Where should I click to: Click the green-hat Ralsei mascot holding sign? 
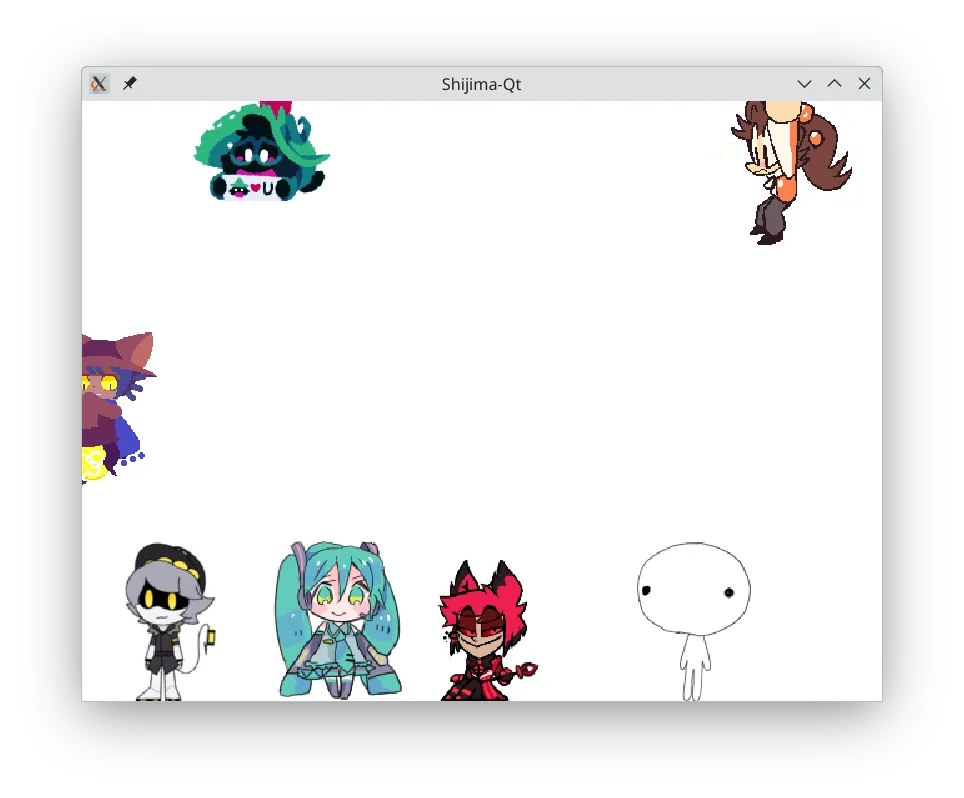[x=261, y=151]
